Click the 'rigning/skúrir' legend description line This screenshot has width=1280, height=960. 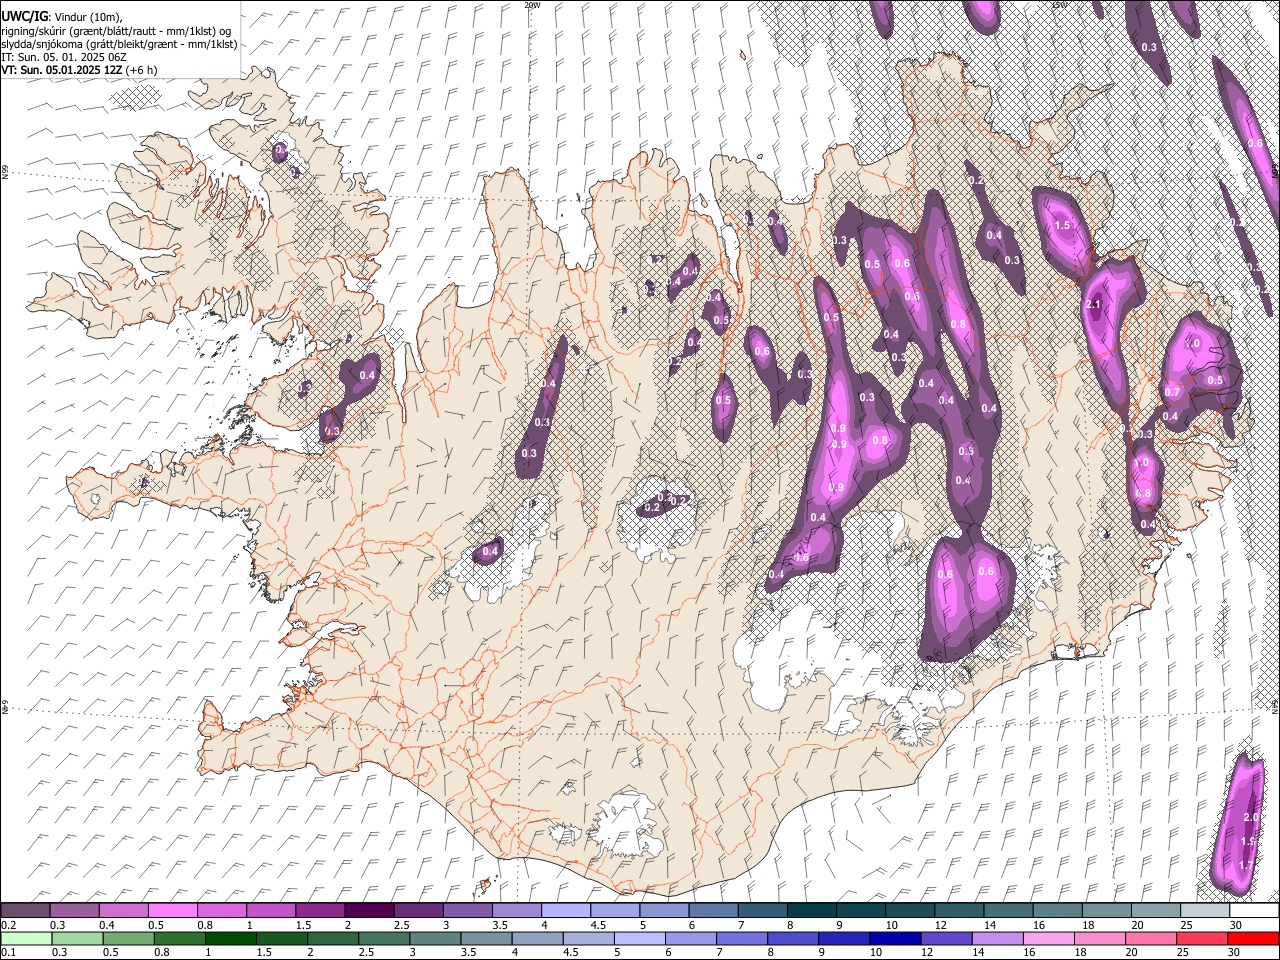pyautogui.click(x=116, y=31)
